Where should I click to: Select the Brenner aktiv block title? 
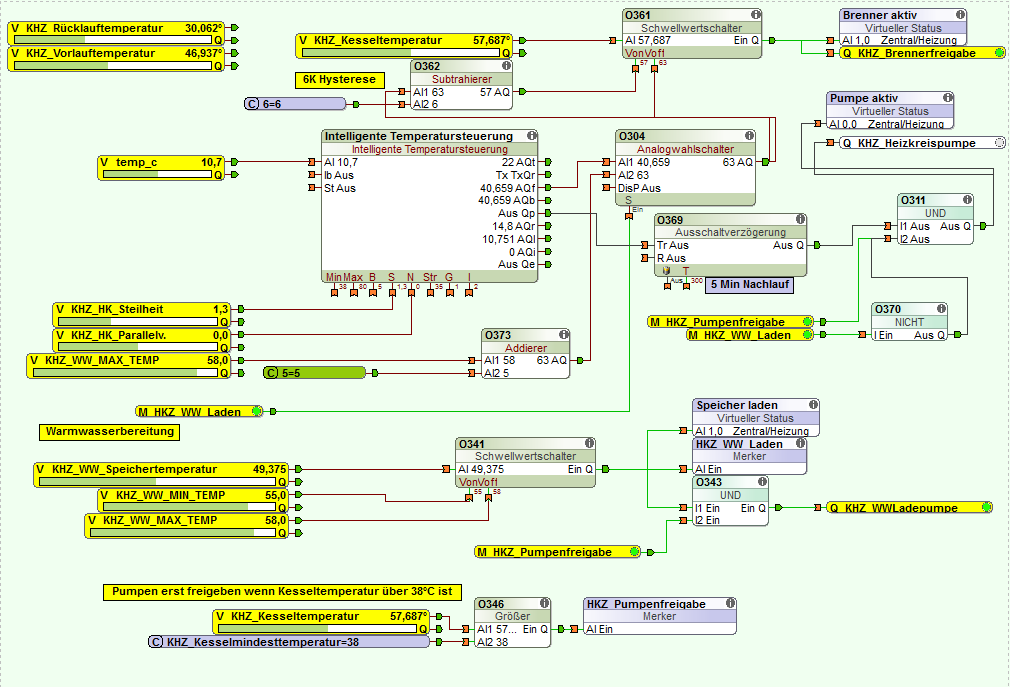(880, 15)
